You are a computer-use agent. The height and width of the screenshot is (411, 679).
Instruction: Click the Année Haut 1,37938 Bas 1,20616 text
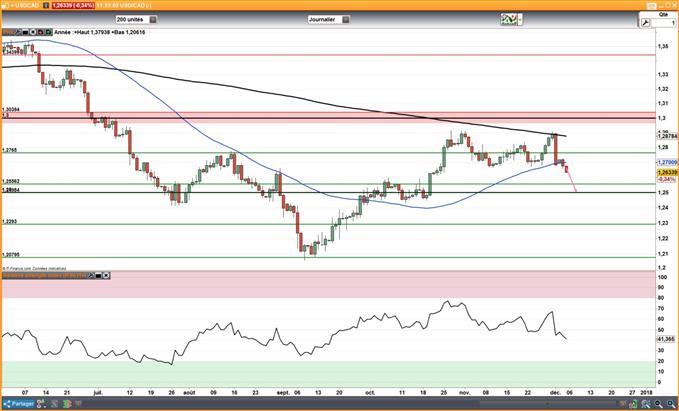click(100, 32)
